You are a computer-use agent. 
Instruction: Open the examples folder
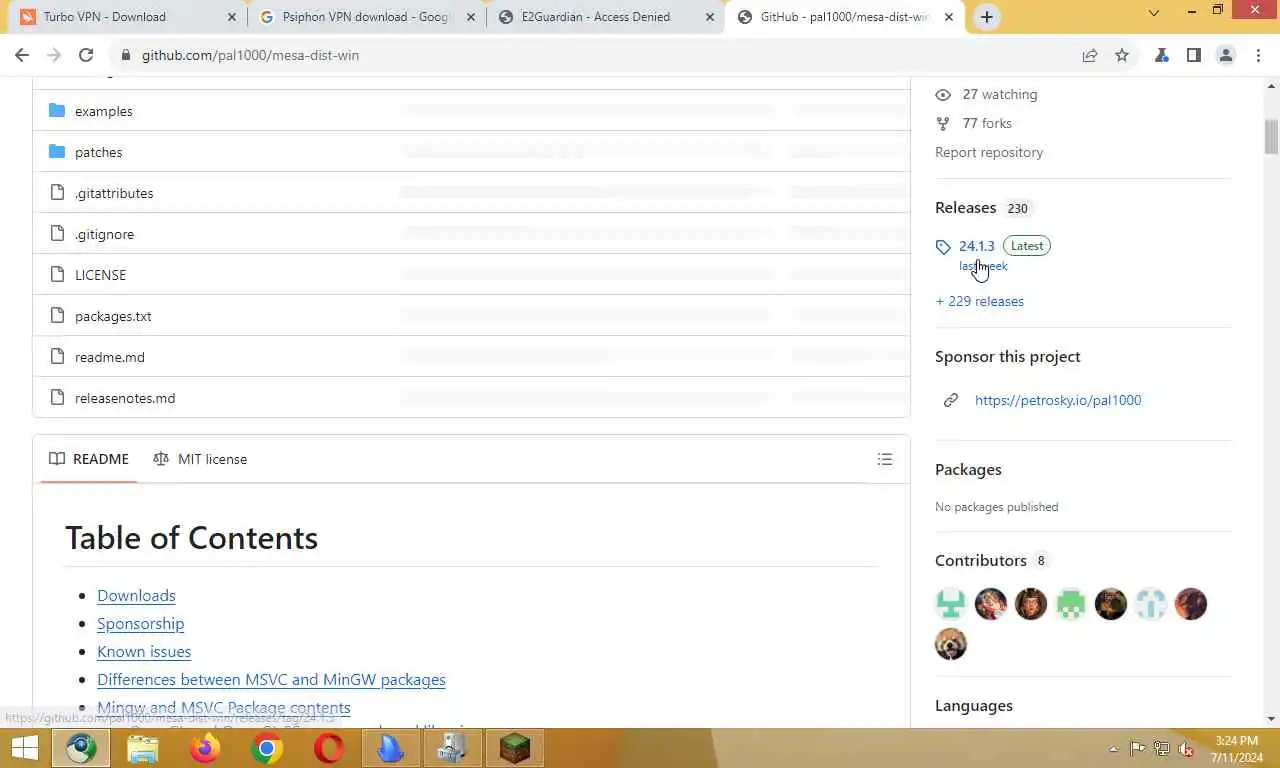tap(104, 111)
